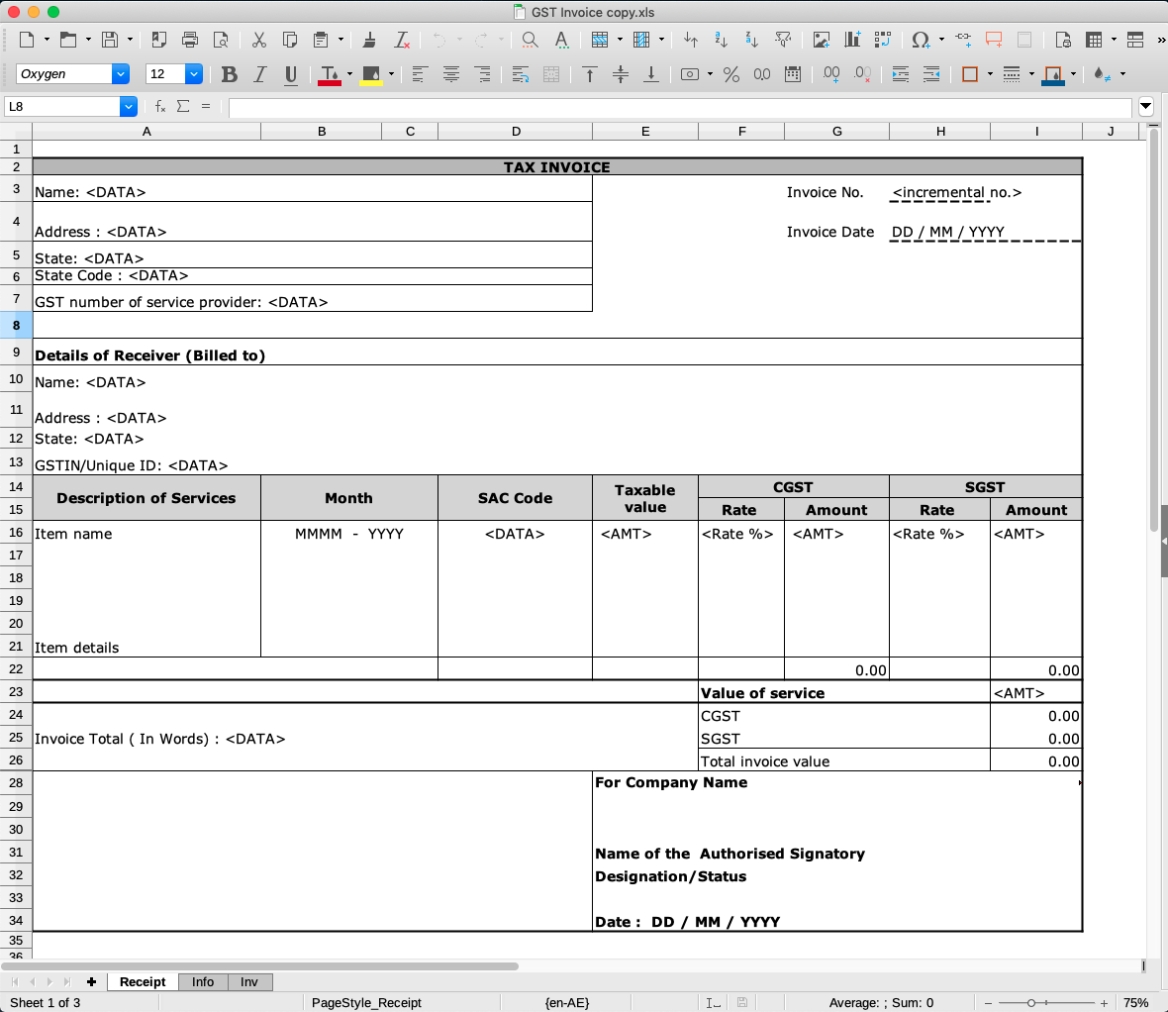Click the Open file folder icon
The height and width of the screenshot is (1012, 1168).
[68, 39]
